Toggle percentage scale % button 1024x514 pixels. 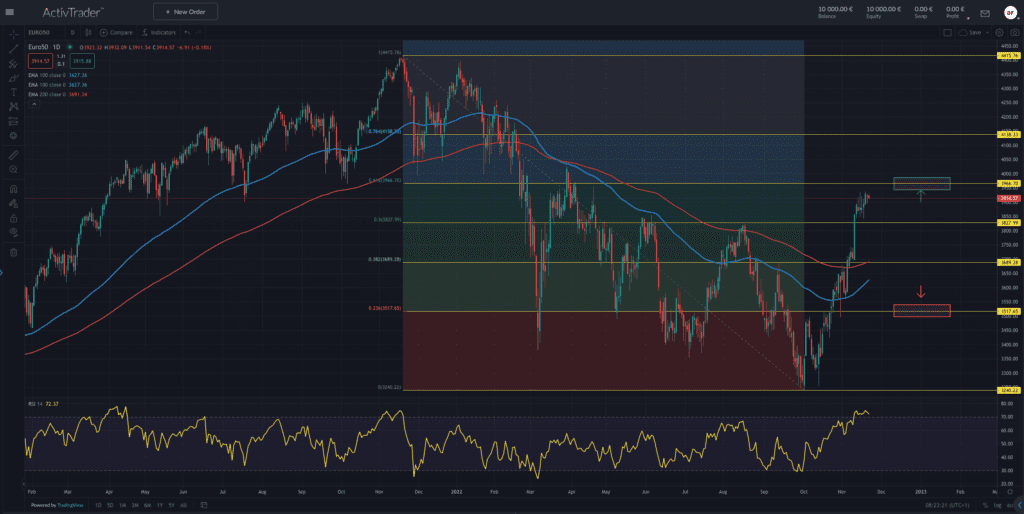[985, 505]
